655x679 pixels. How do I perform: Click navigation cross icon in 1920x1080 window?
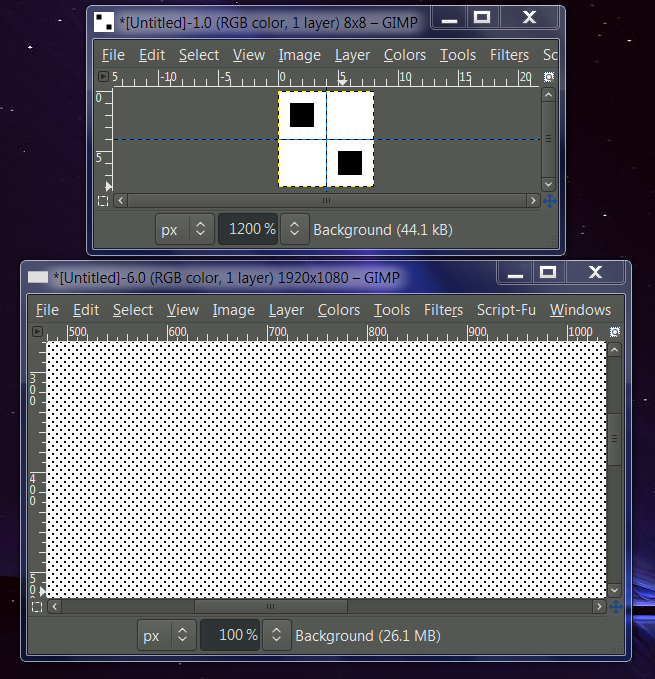click(x=616, y=607)
